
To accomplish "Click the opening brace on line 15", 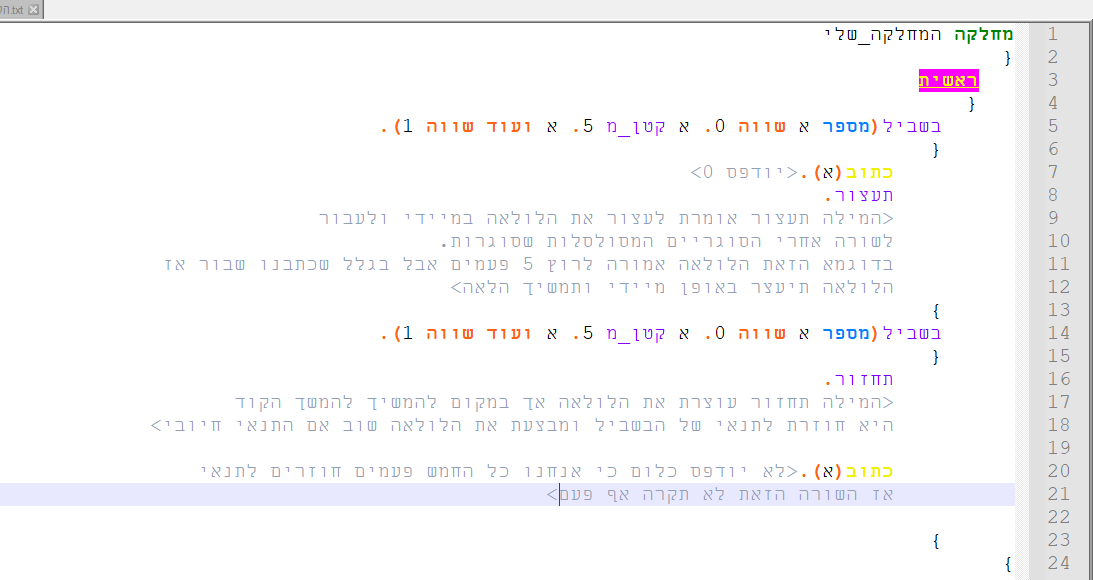I will (x=935, y=356).
